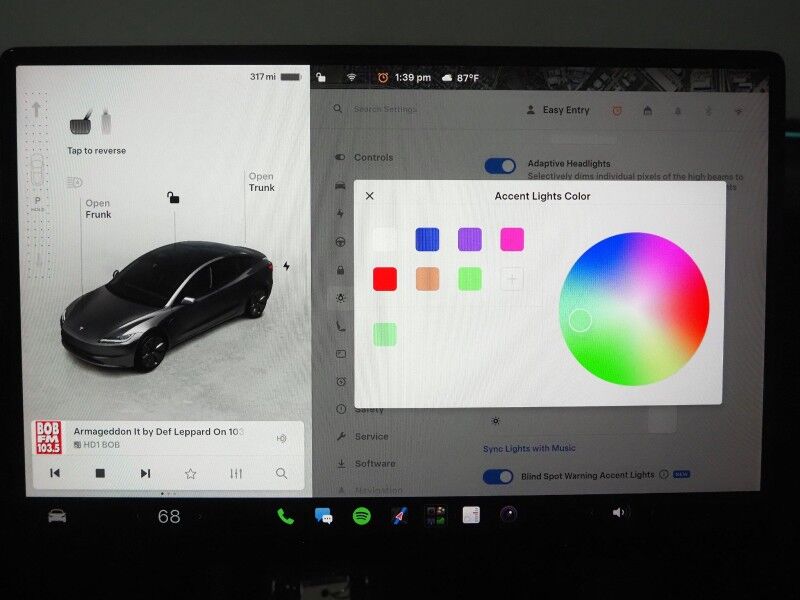The image size is (800, 600).
Task: Open the navigation arrow app in dock
Action: [399, 516]
